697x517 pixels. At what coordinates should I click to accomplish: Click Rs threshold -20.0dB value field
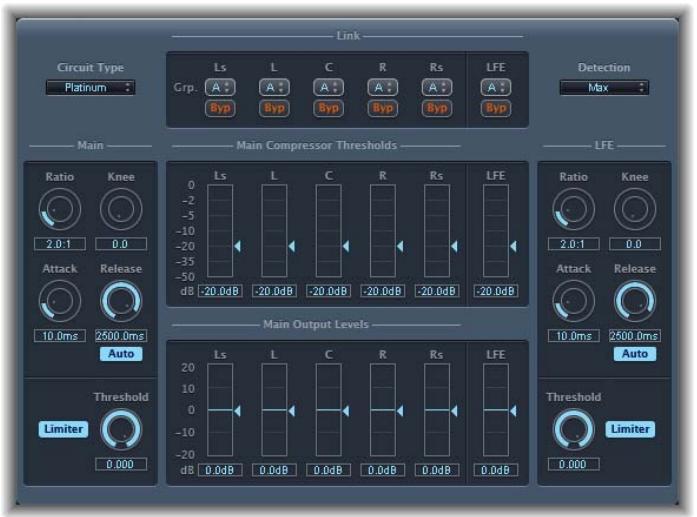(x=437, y=291)
